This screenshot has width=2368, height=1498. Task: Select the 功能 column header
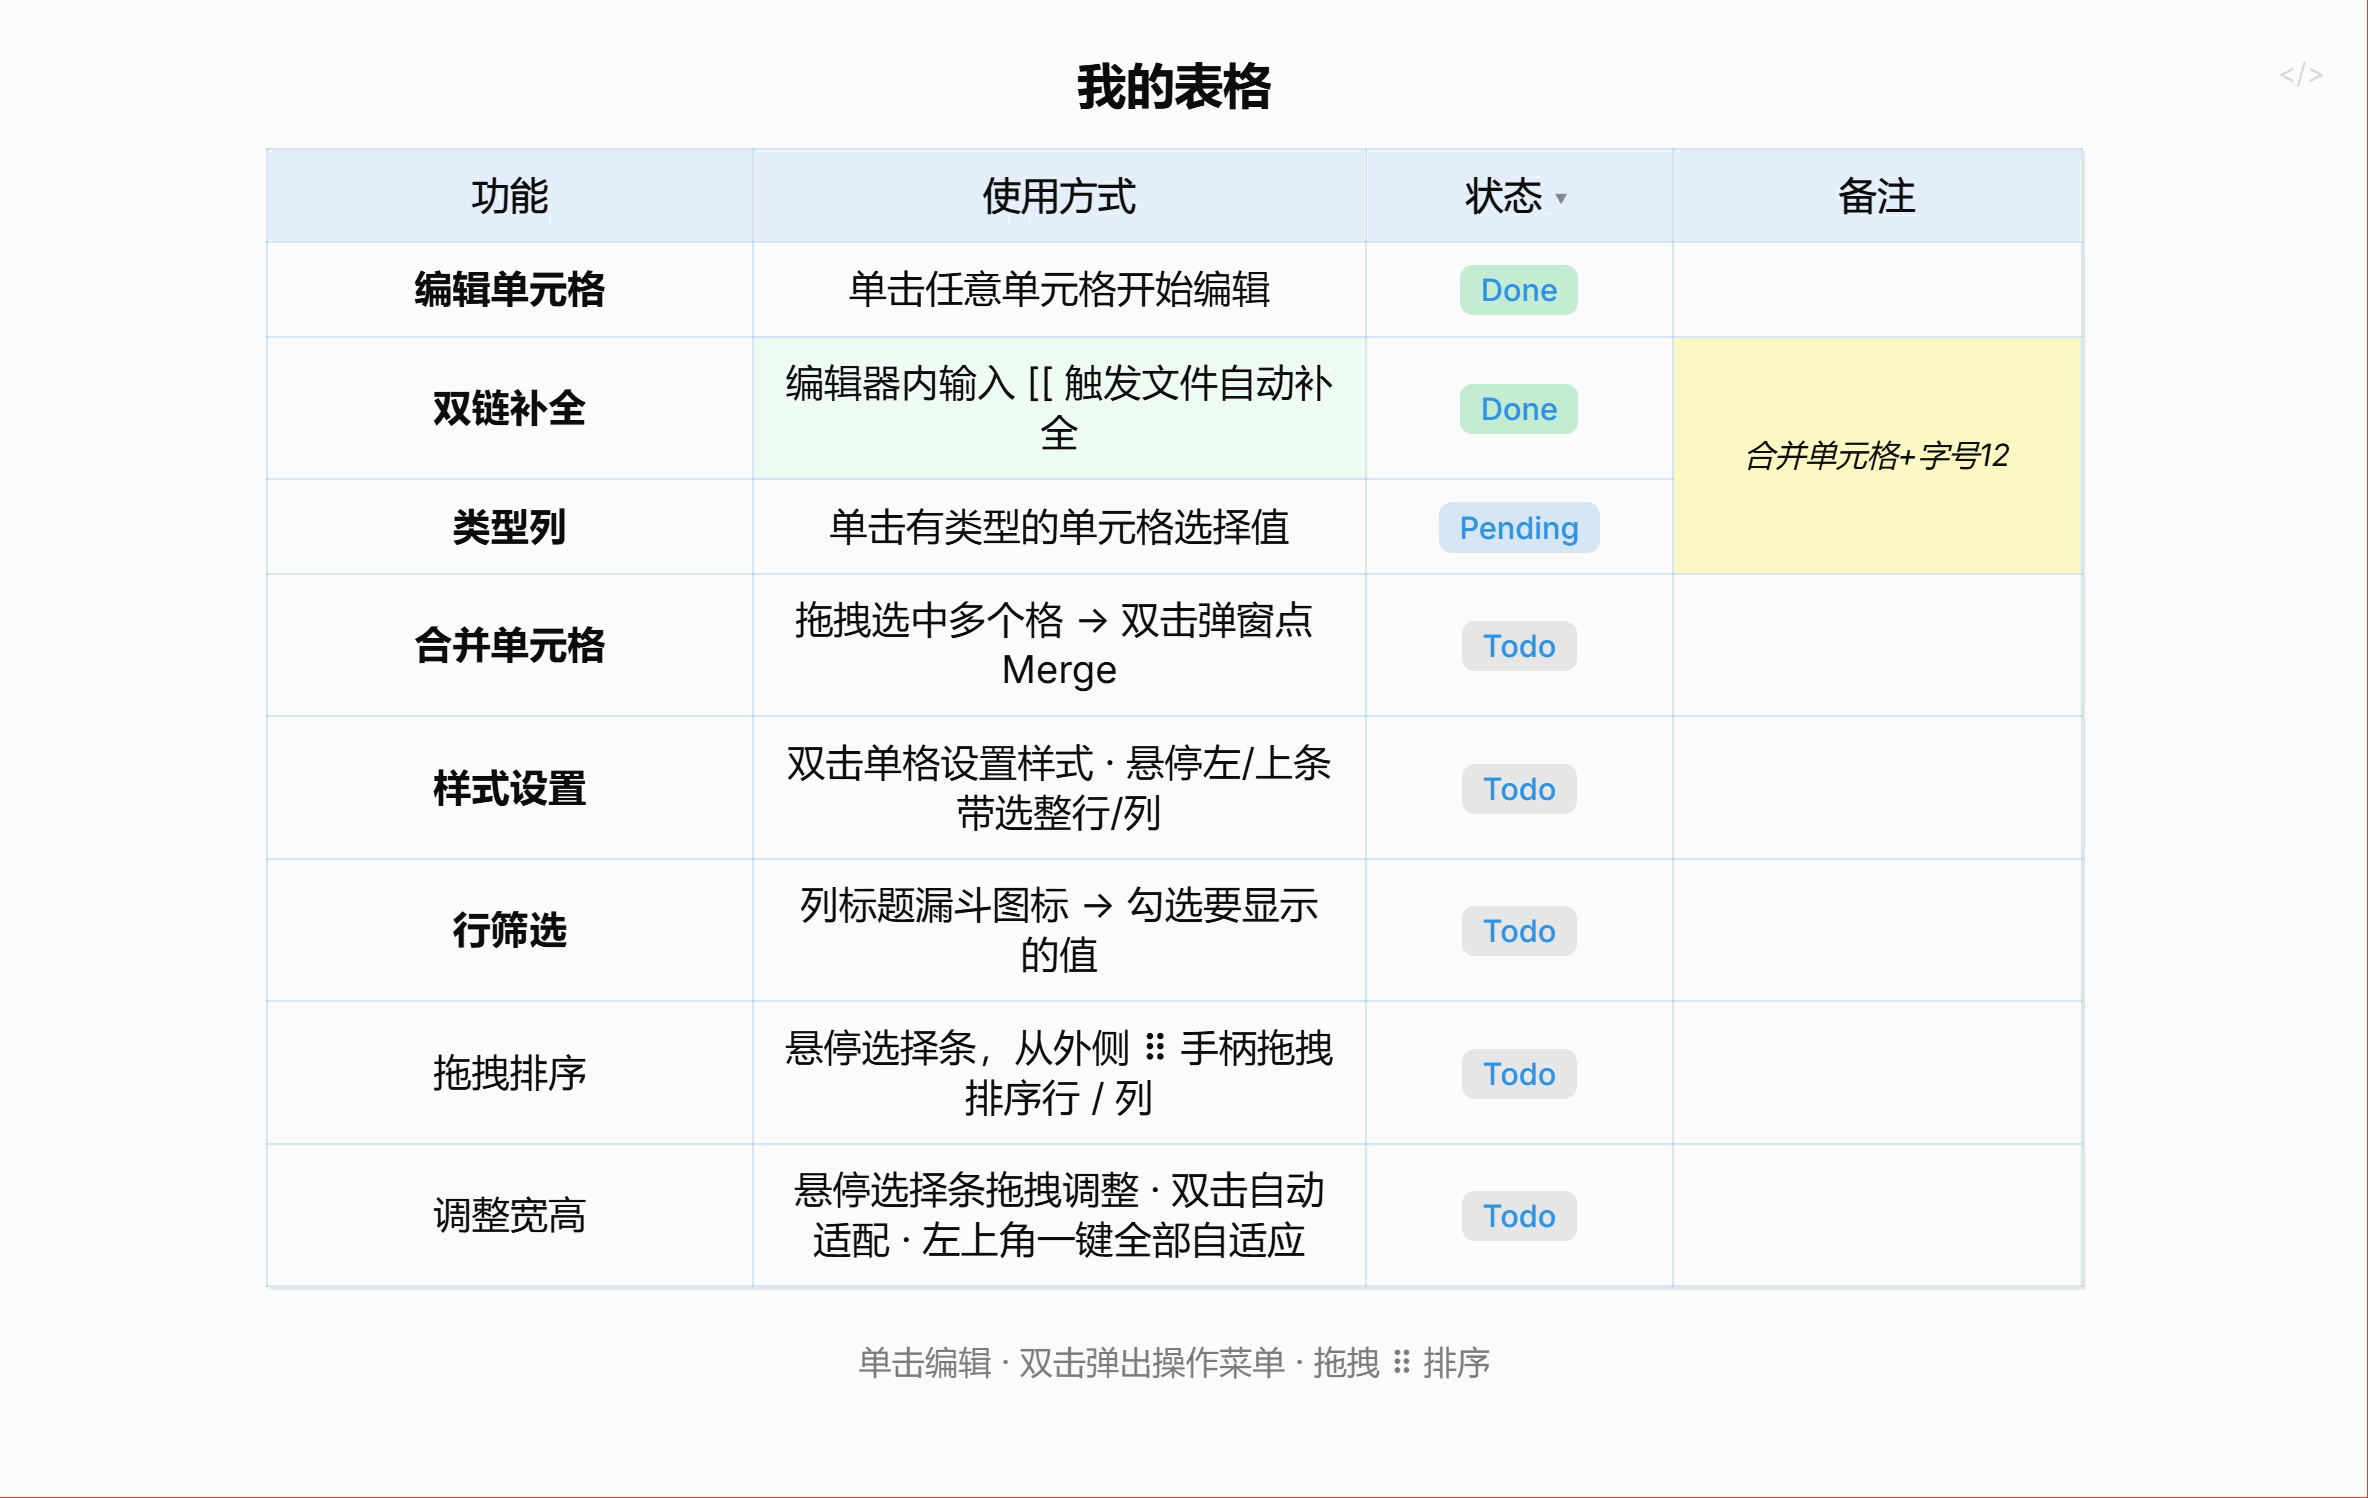(x=510, y=196)
